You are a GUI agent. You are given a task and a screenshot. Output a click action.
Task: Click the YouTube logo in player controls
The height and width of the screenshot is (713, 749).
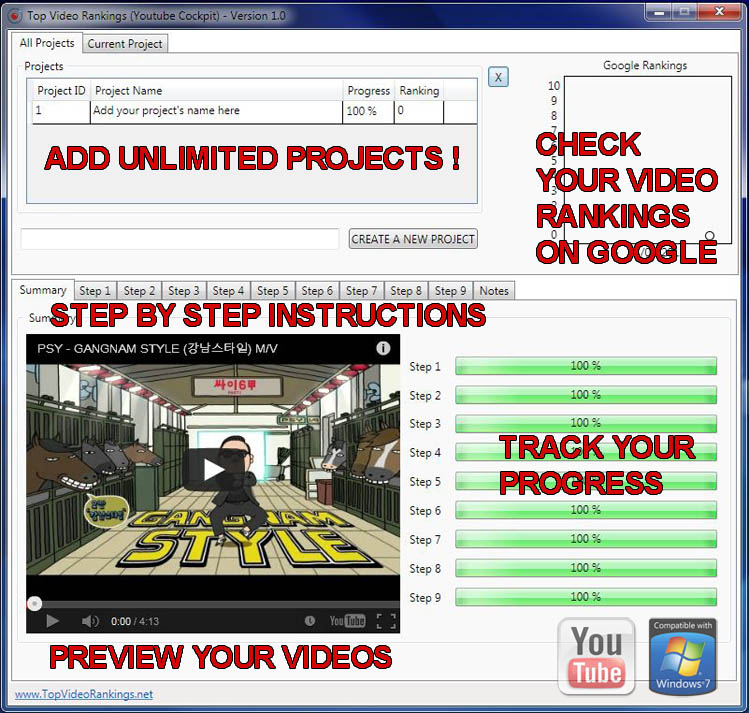point(347,621)
